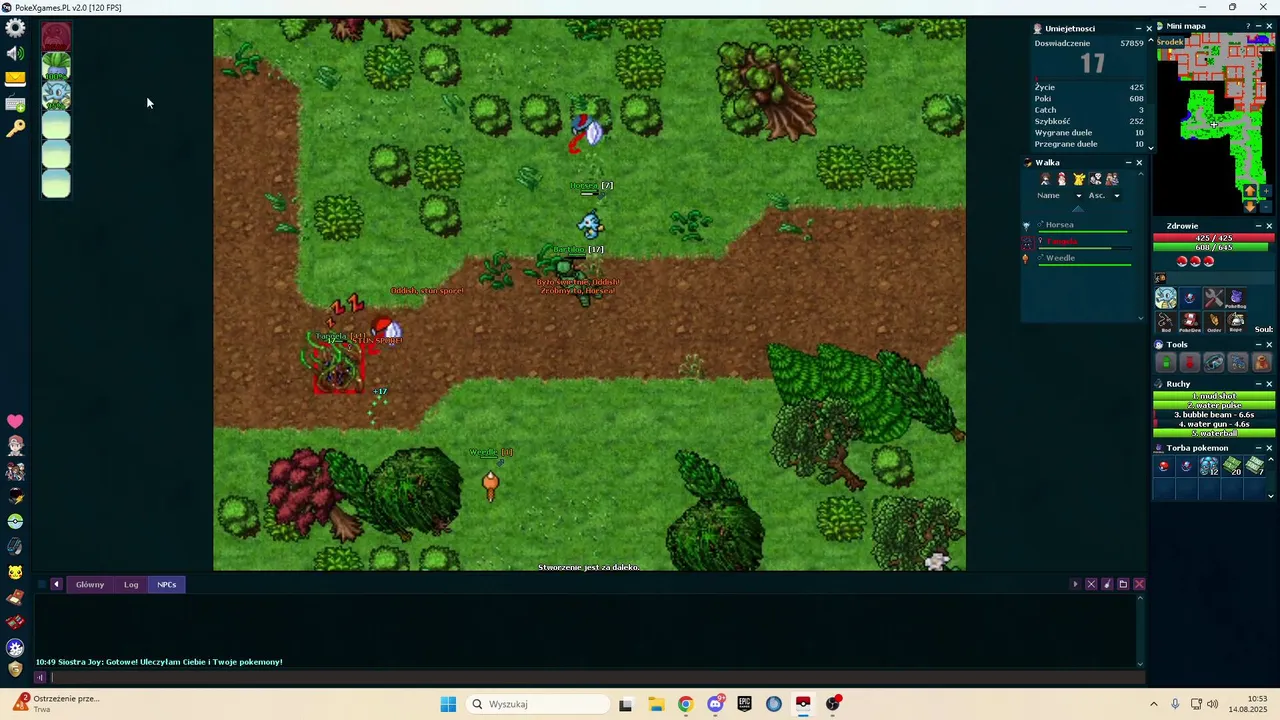Click the Rod equipment slot
The width and height of the screenshot is (1280, 720).
(1166, 322)
